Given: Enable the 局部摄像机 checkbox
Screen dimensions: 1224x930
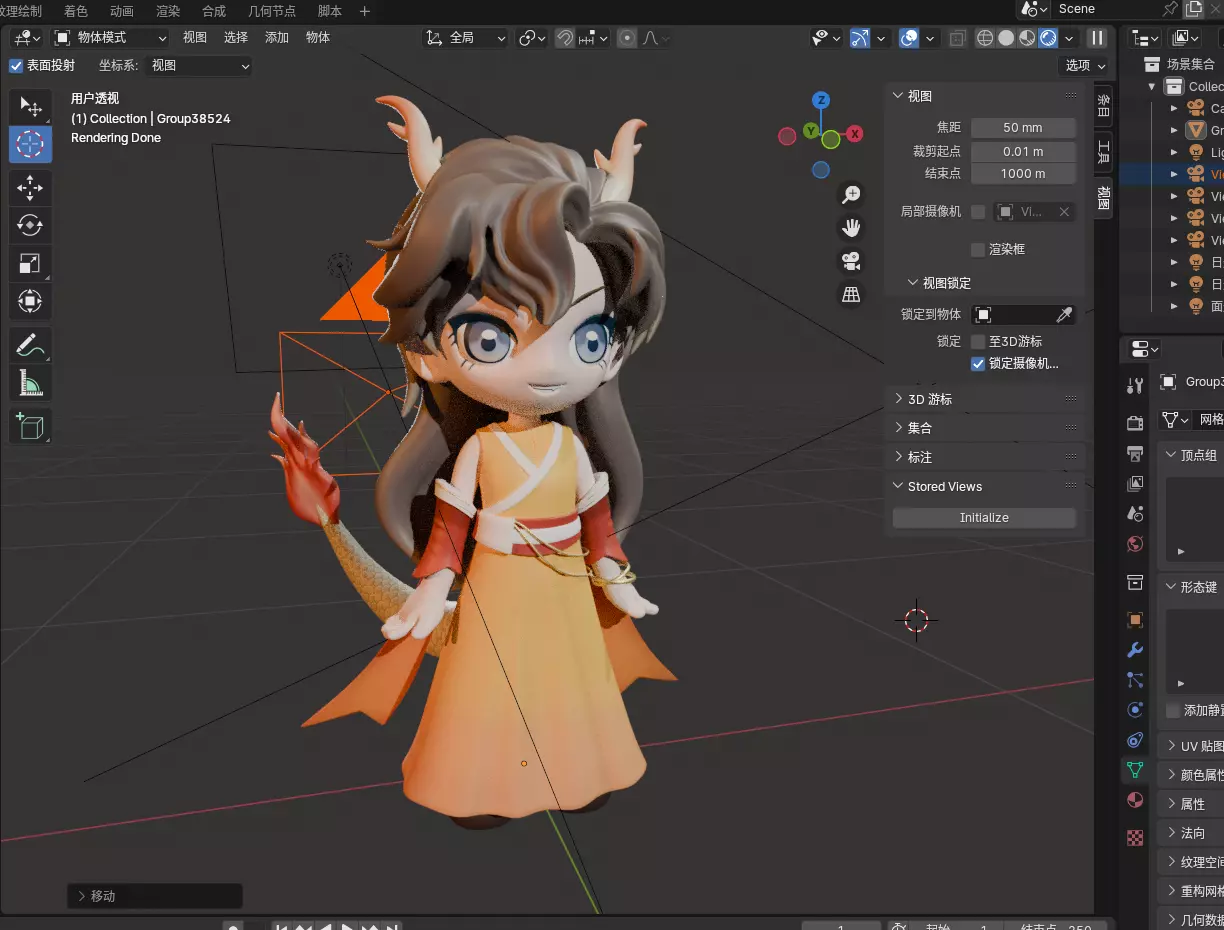Looking at the screenshot, I should point(978,212).
